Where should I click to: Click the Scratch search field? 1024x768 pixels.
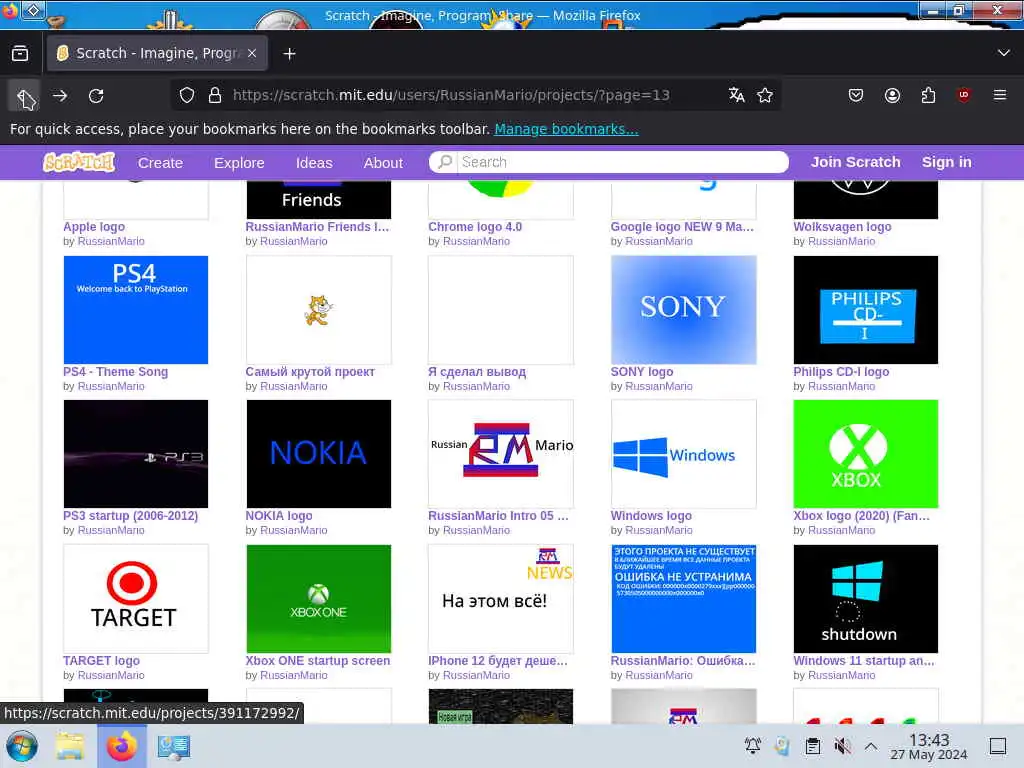click(x=609, y=162)
